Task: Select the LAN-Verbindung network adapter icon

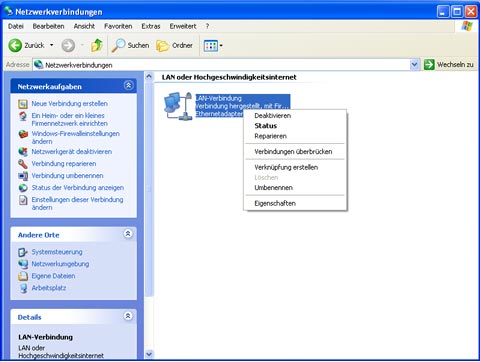Action: pos(178,106)
